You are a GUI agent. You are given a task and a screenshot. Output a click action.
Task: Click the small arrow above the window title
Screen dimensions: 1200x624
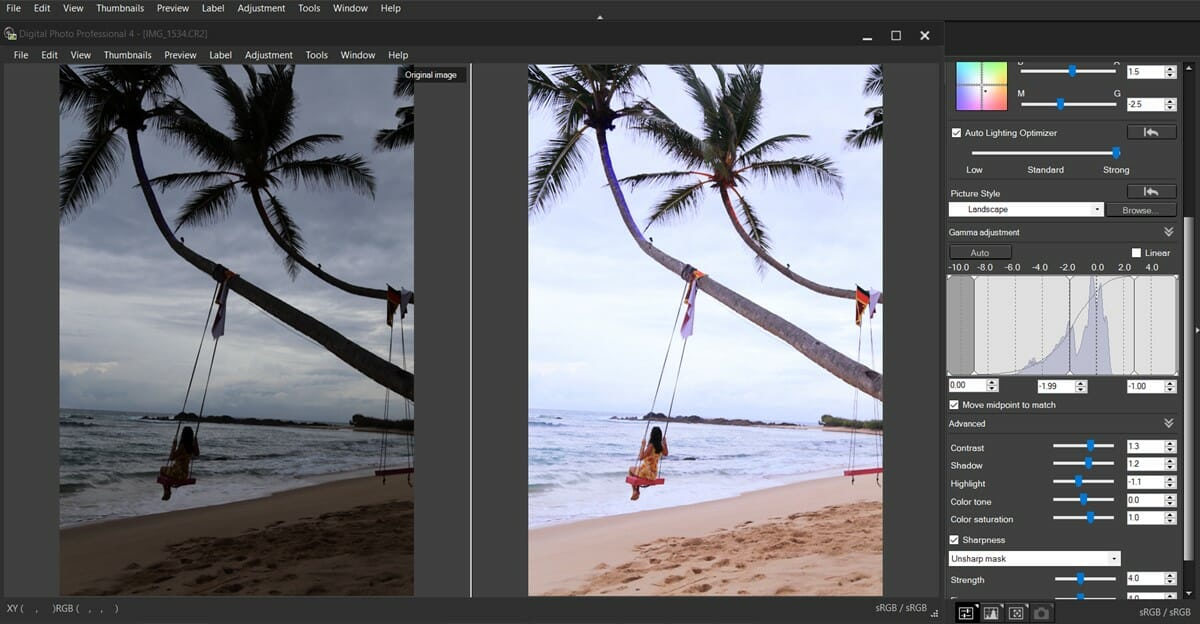pos(600,17)
